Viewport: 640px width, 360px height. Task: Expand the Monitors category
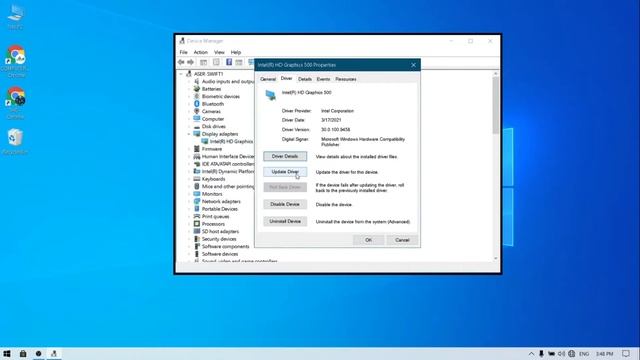tap(189, 194)
